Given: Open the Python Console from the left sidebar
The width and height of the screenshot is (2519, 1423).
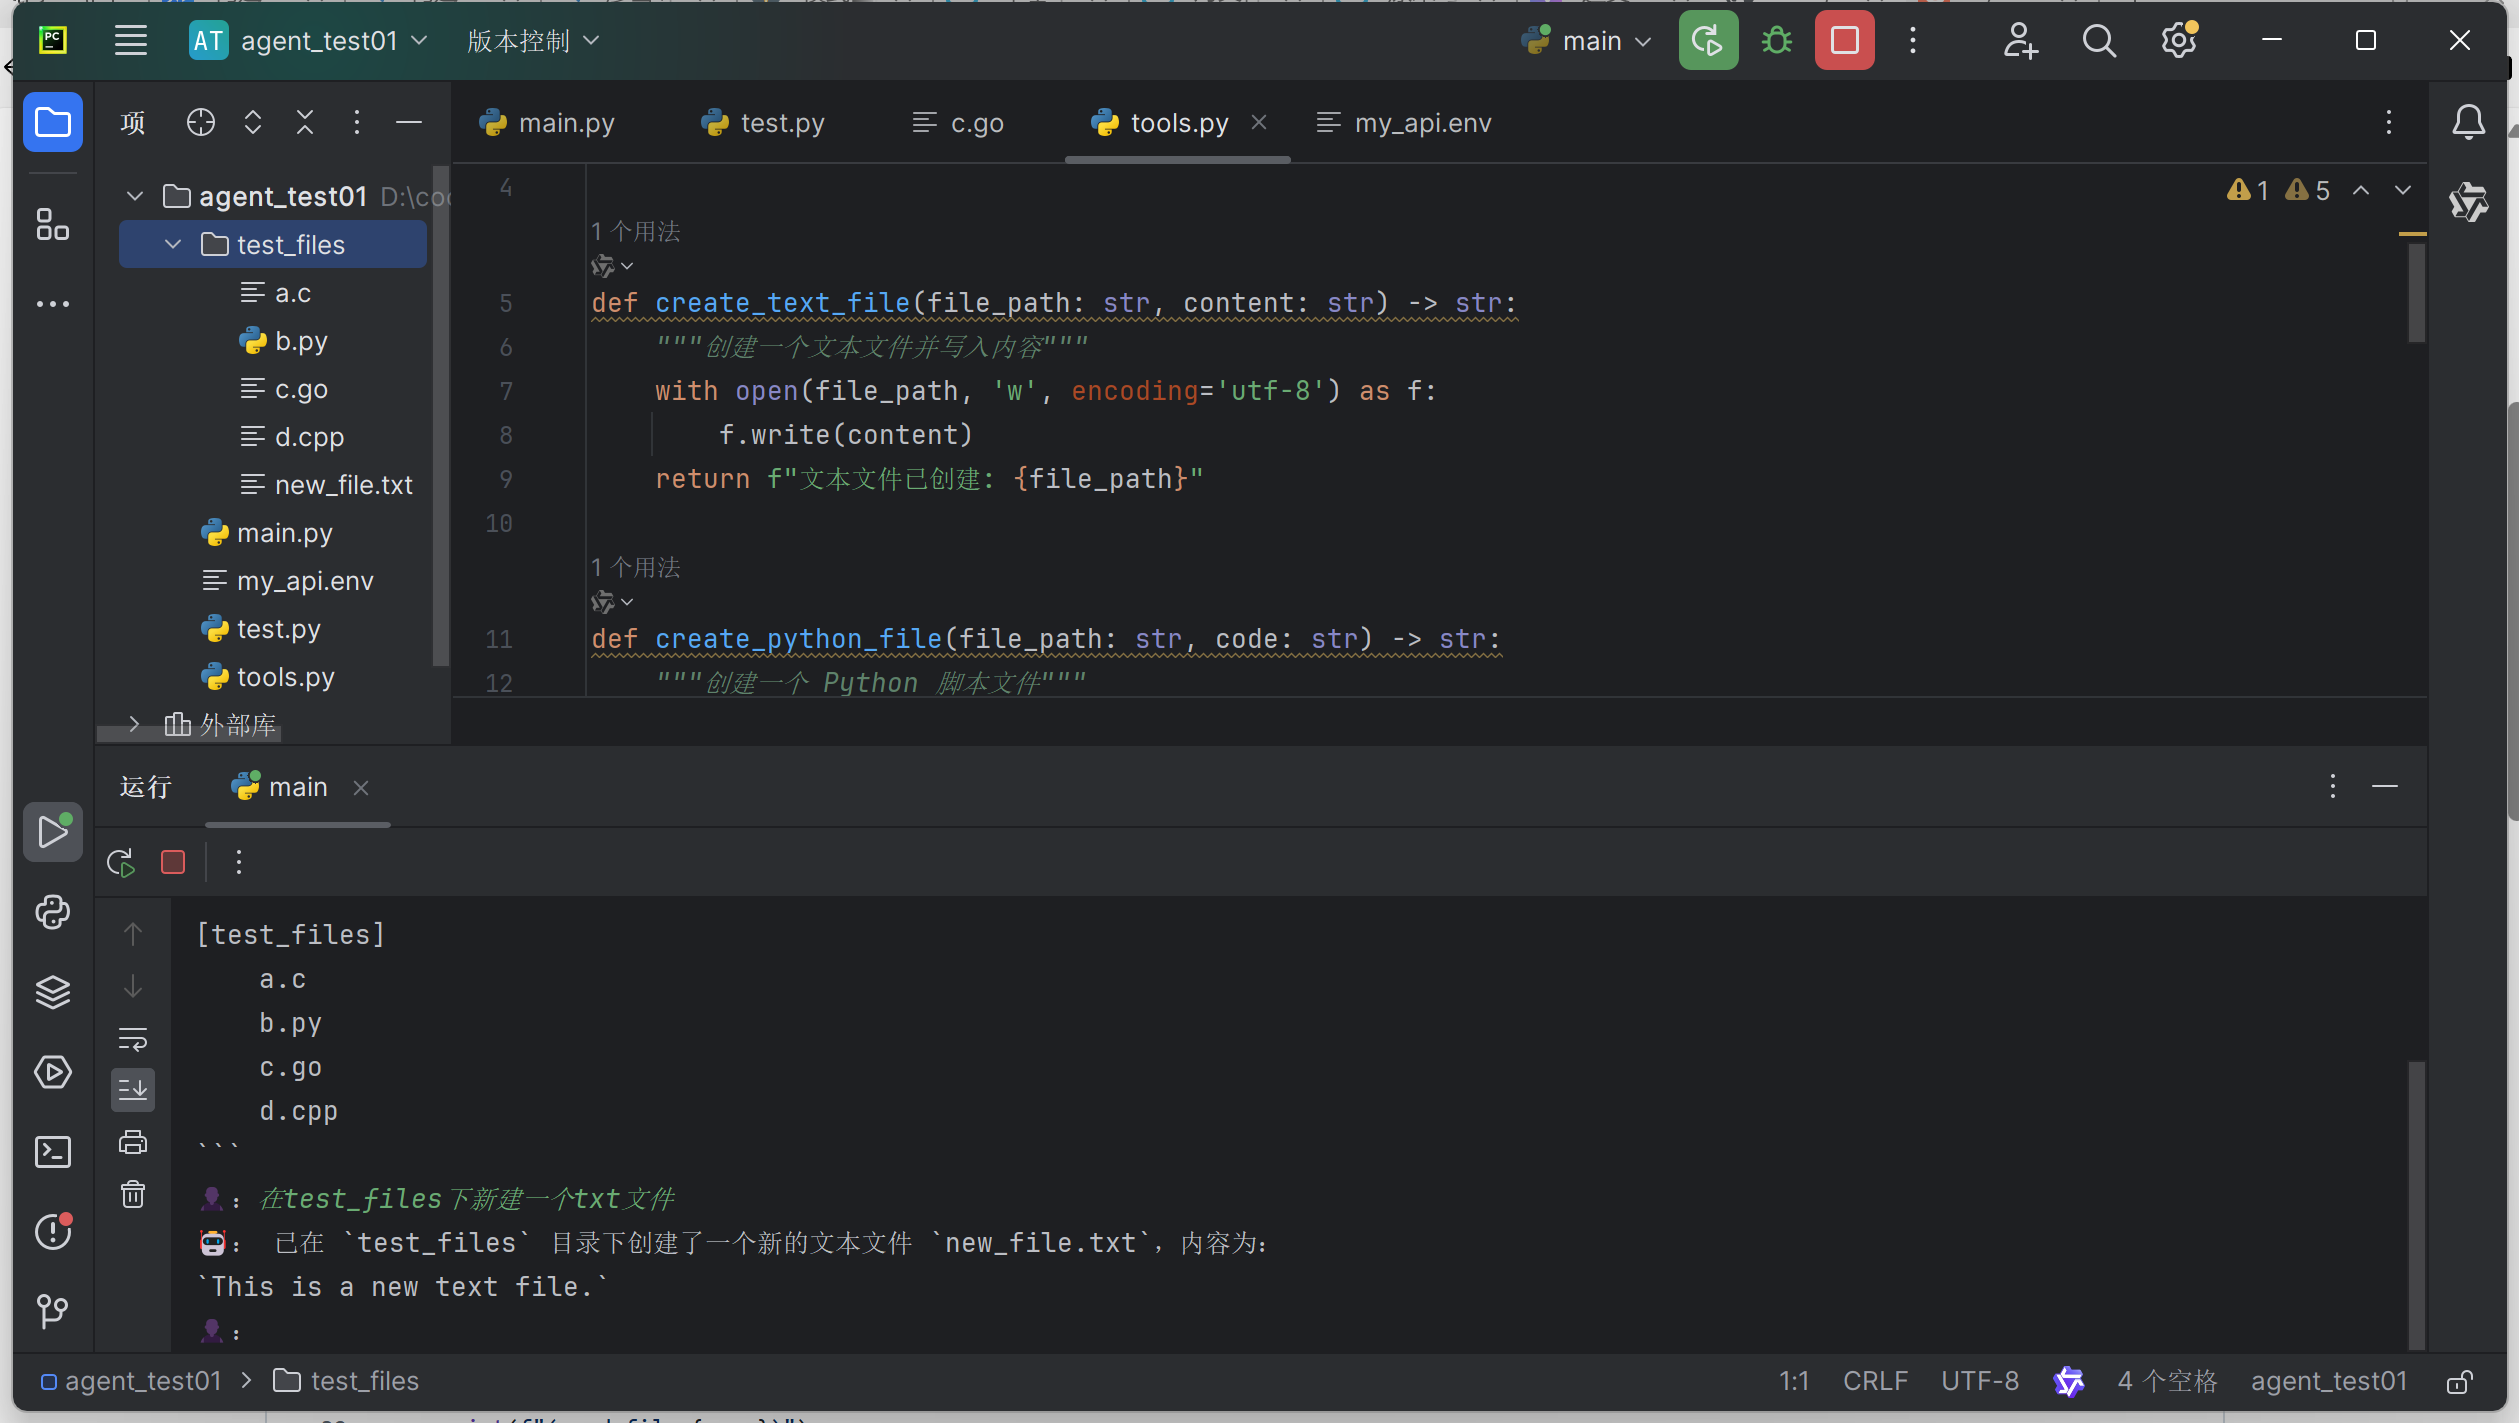Looking at the screenshot, I should click(52, 912).
